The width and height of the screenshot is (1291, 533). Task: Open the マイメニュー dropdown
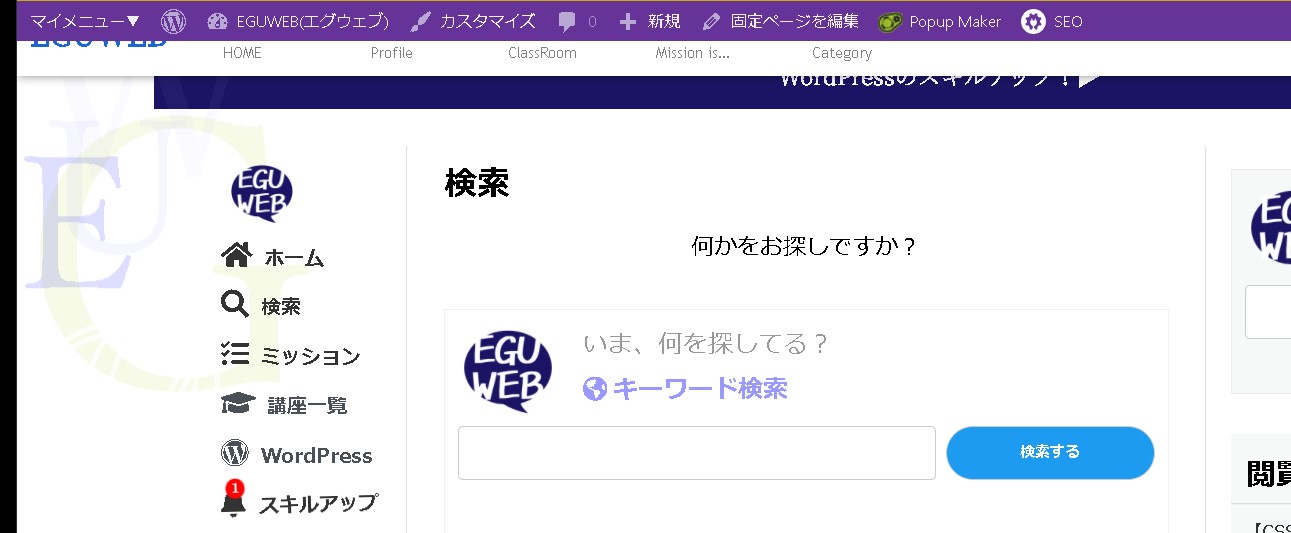[x=85, y=21]
